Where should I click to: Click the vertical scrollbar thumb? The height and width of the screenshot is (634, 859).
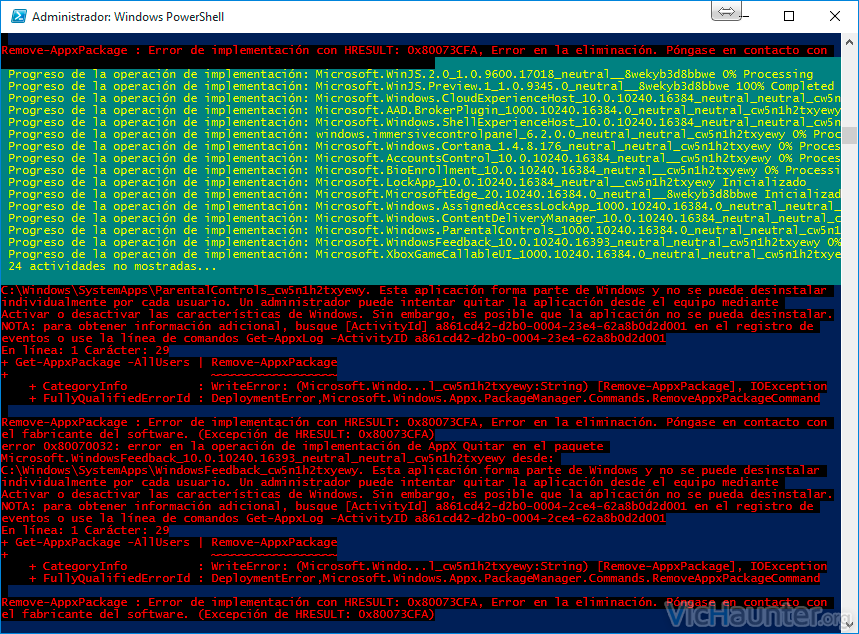[849, 135]
